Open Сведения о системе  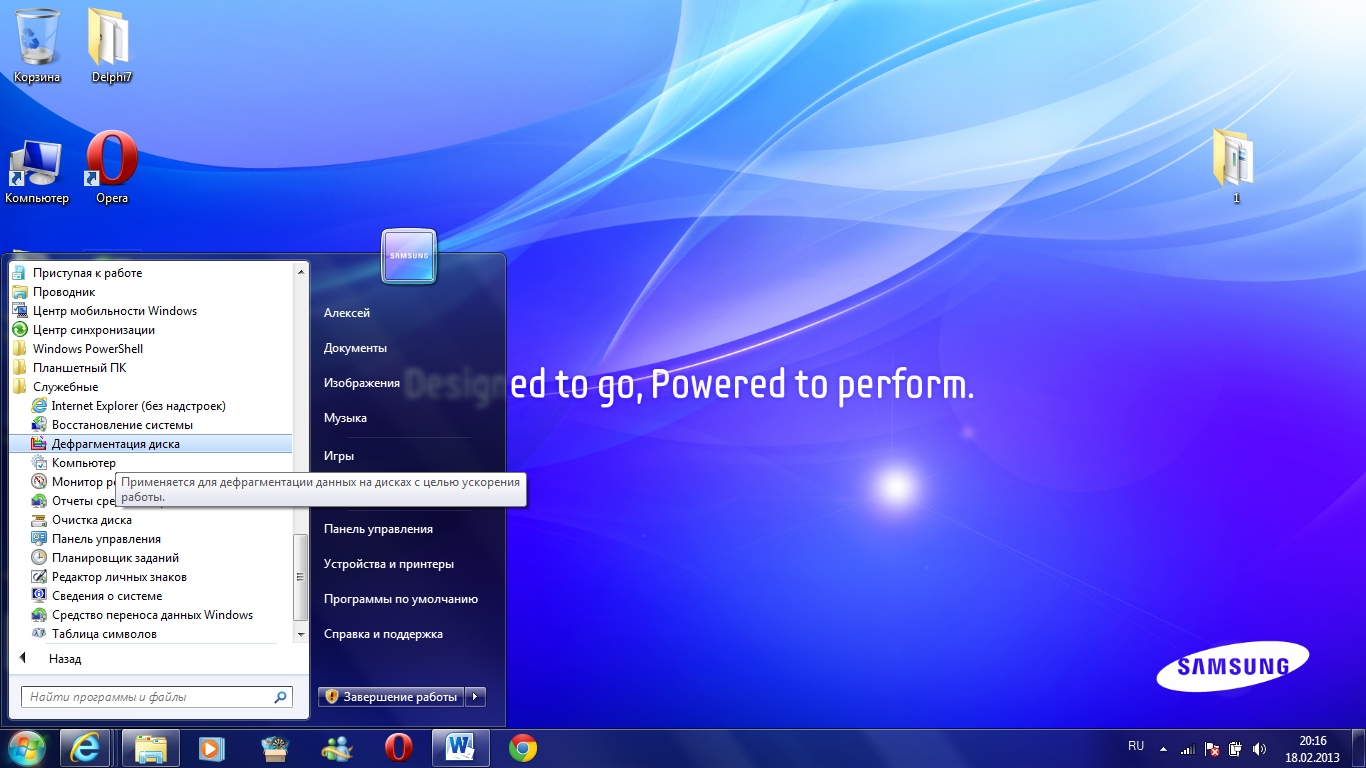click(150, 596)
